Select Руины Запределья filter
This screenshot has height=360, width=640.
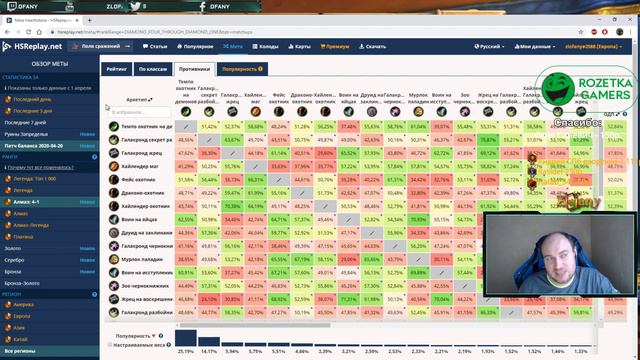[49, 134]
